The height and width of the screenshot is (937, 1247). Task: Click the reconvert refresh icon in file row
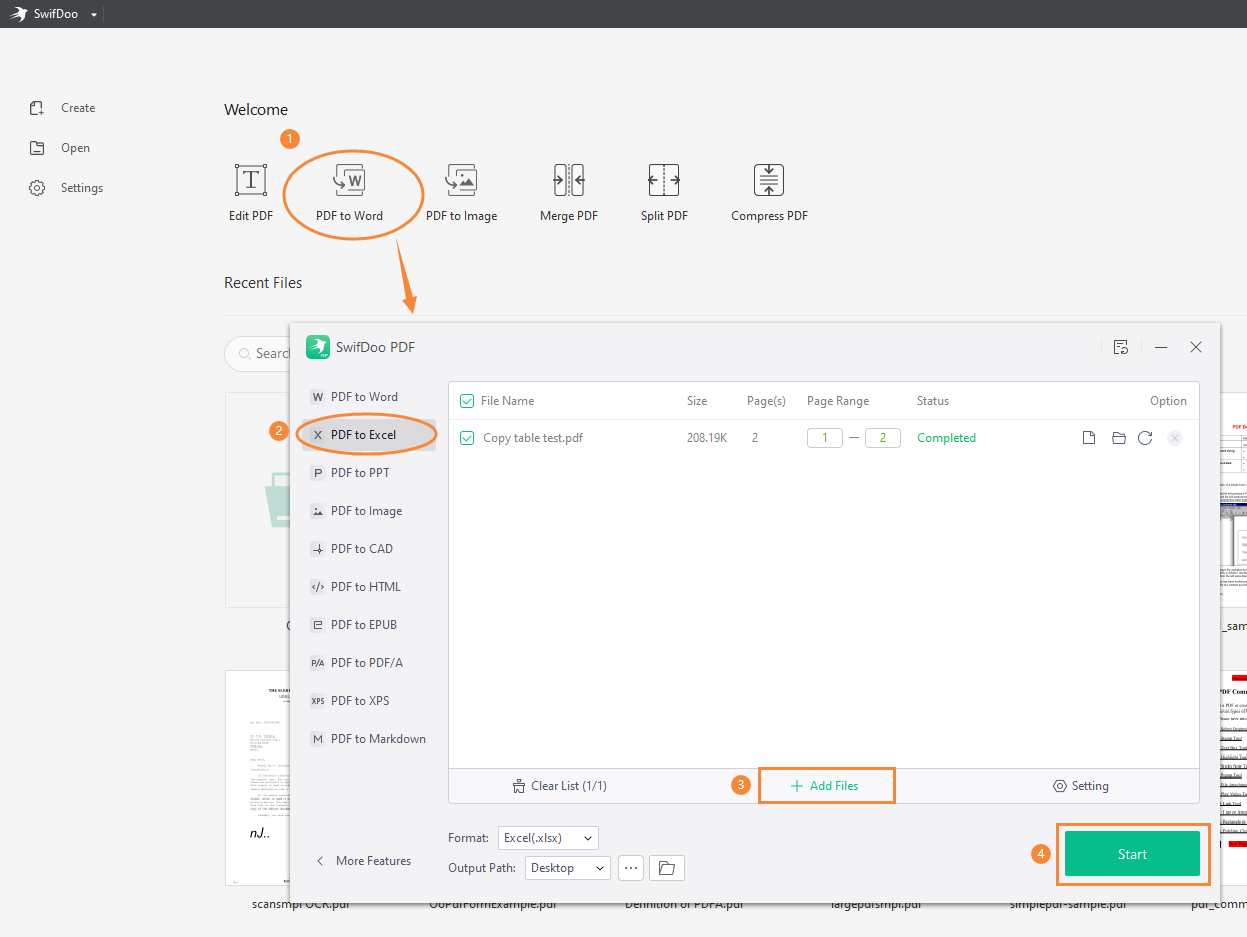pos(1145,438)
